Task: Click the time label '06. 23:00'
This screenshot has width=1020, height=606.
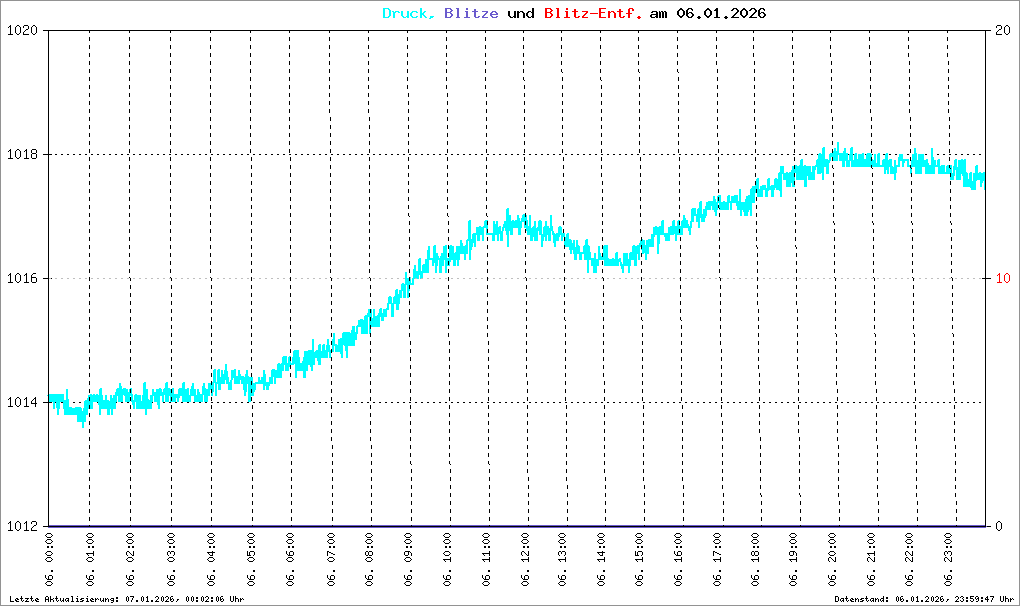Action: 949,560
